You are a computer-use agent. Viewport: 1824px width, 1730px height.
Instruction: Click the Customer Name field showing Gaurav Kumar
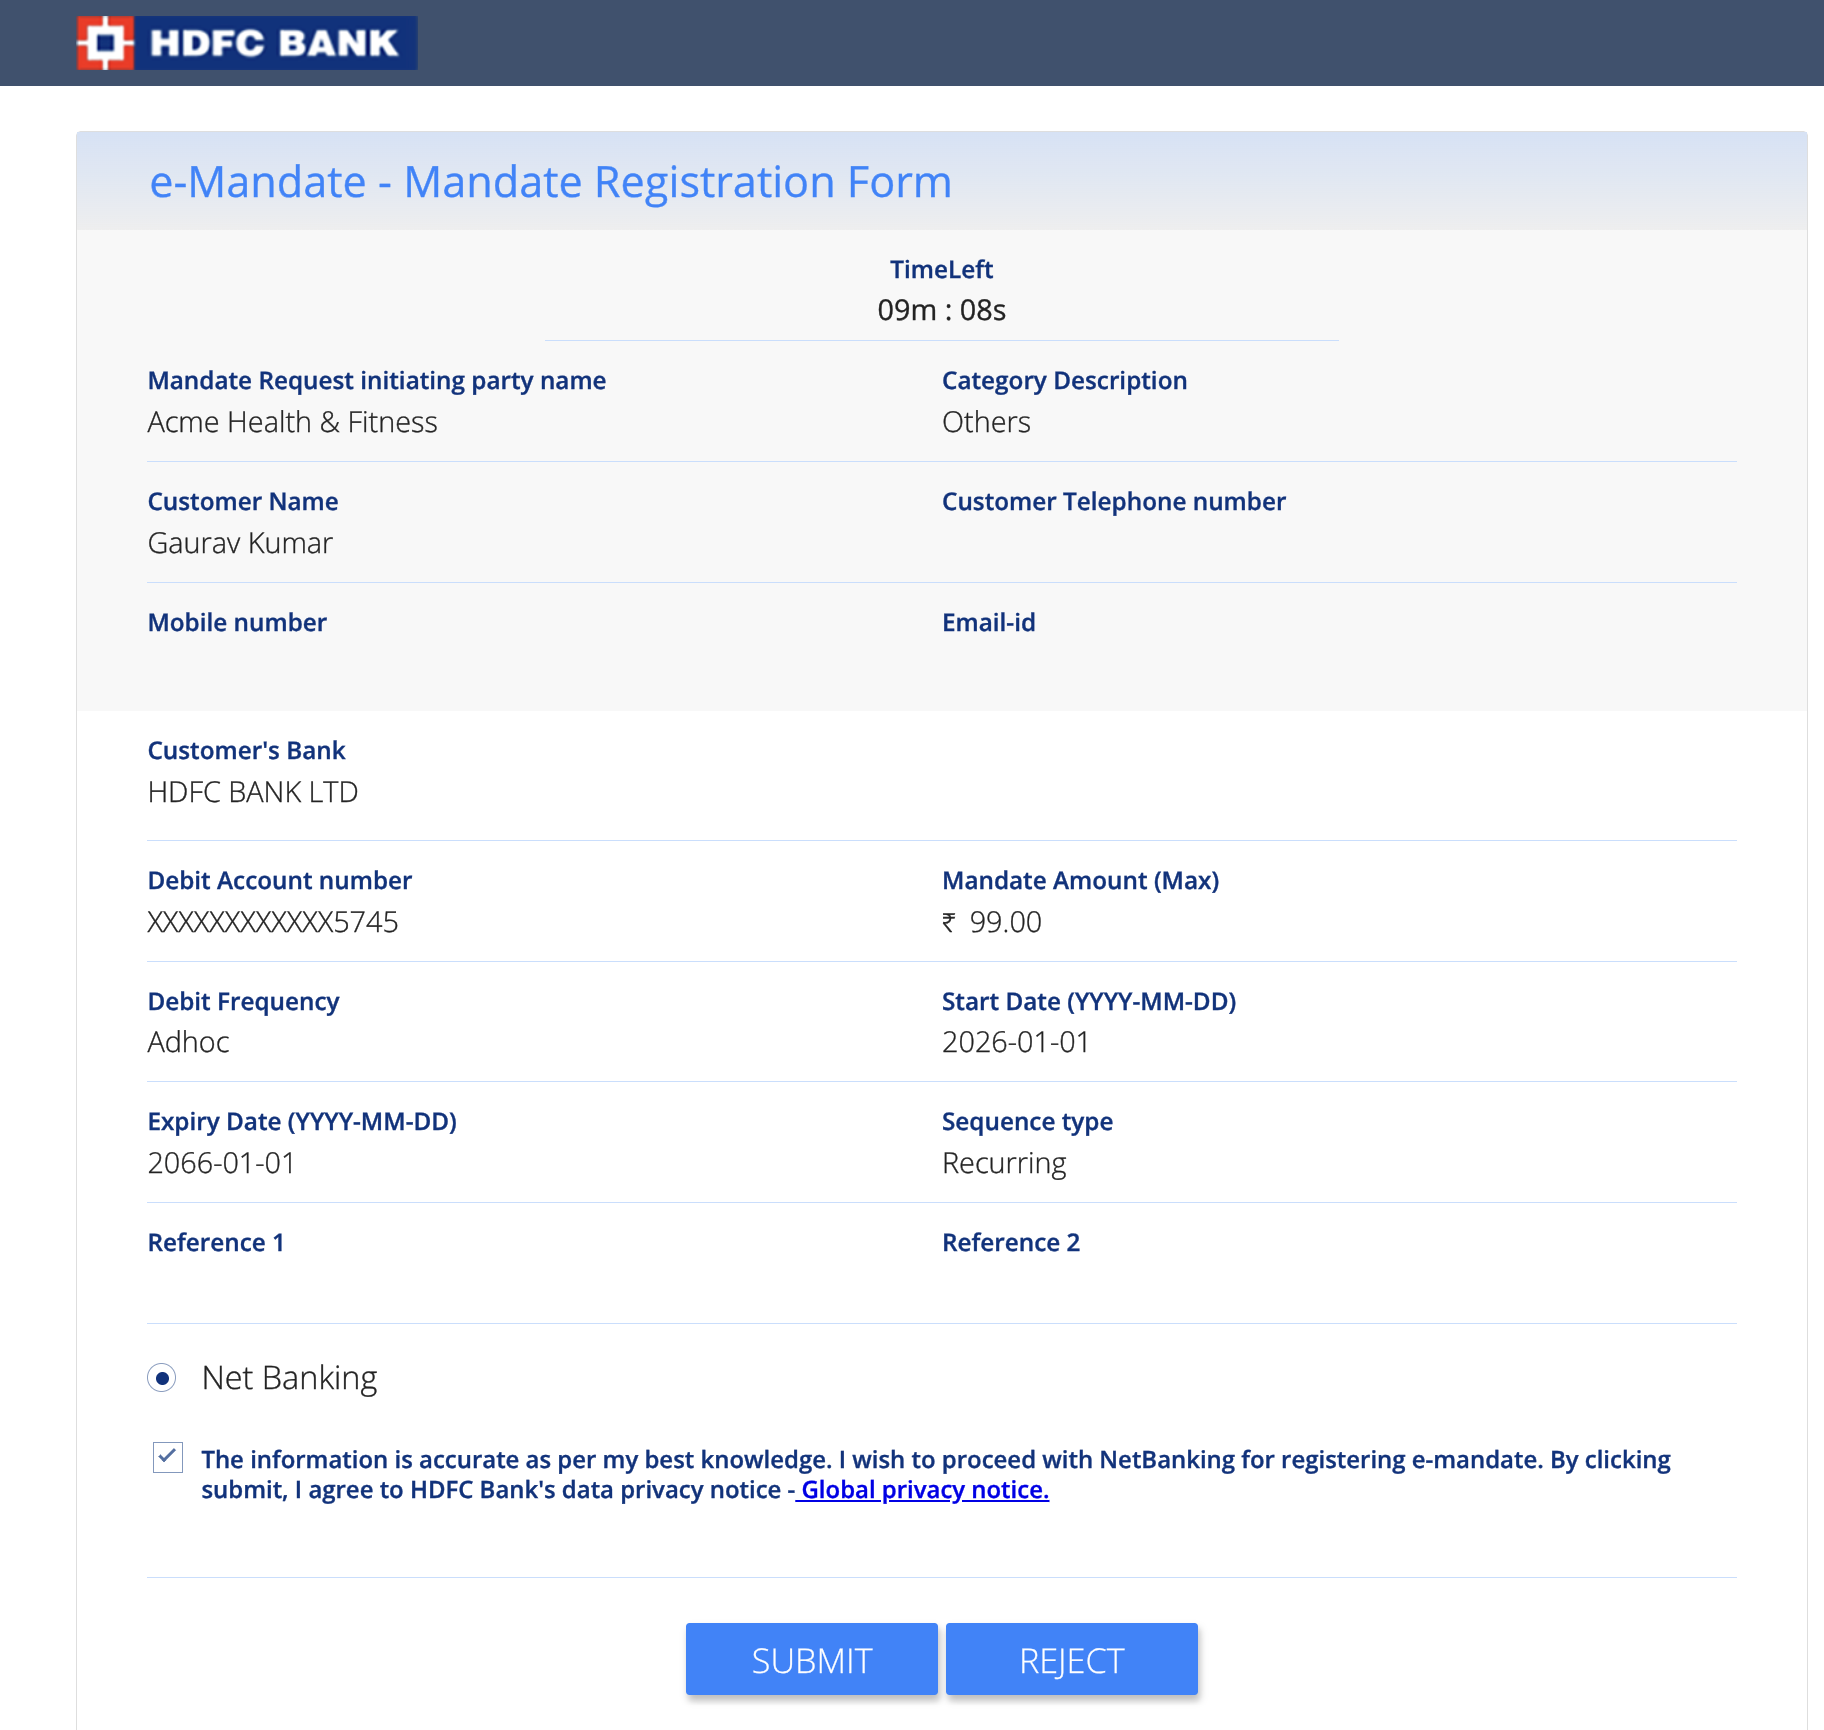[240, 543]
